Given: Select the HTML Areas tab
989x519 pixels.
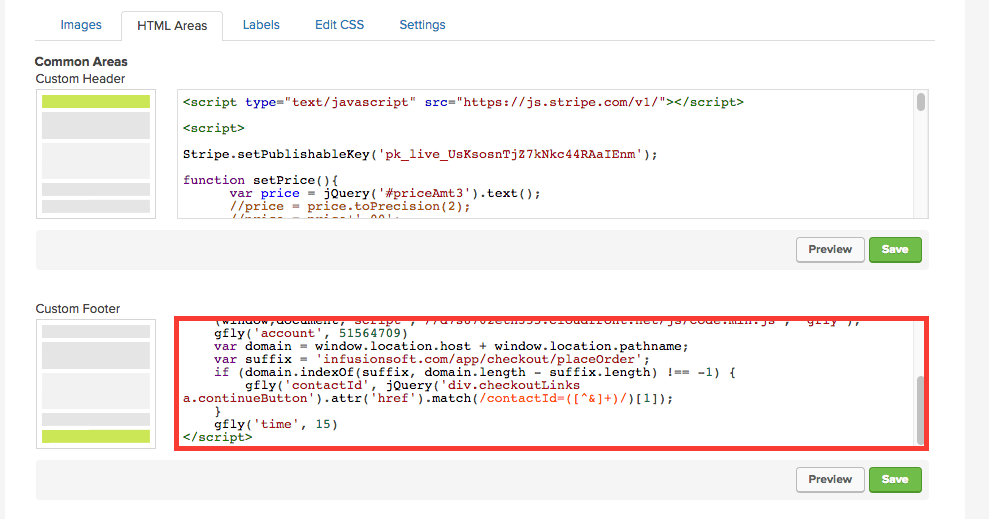Looking at the screenshot, I should coord(172,26).
